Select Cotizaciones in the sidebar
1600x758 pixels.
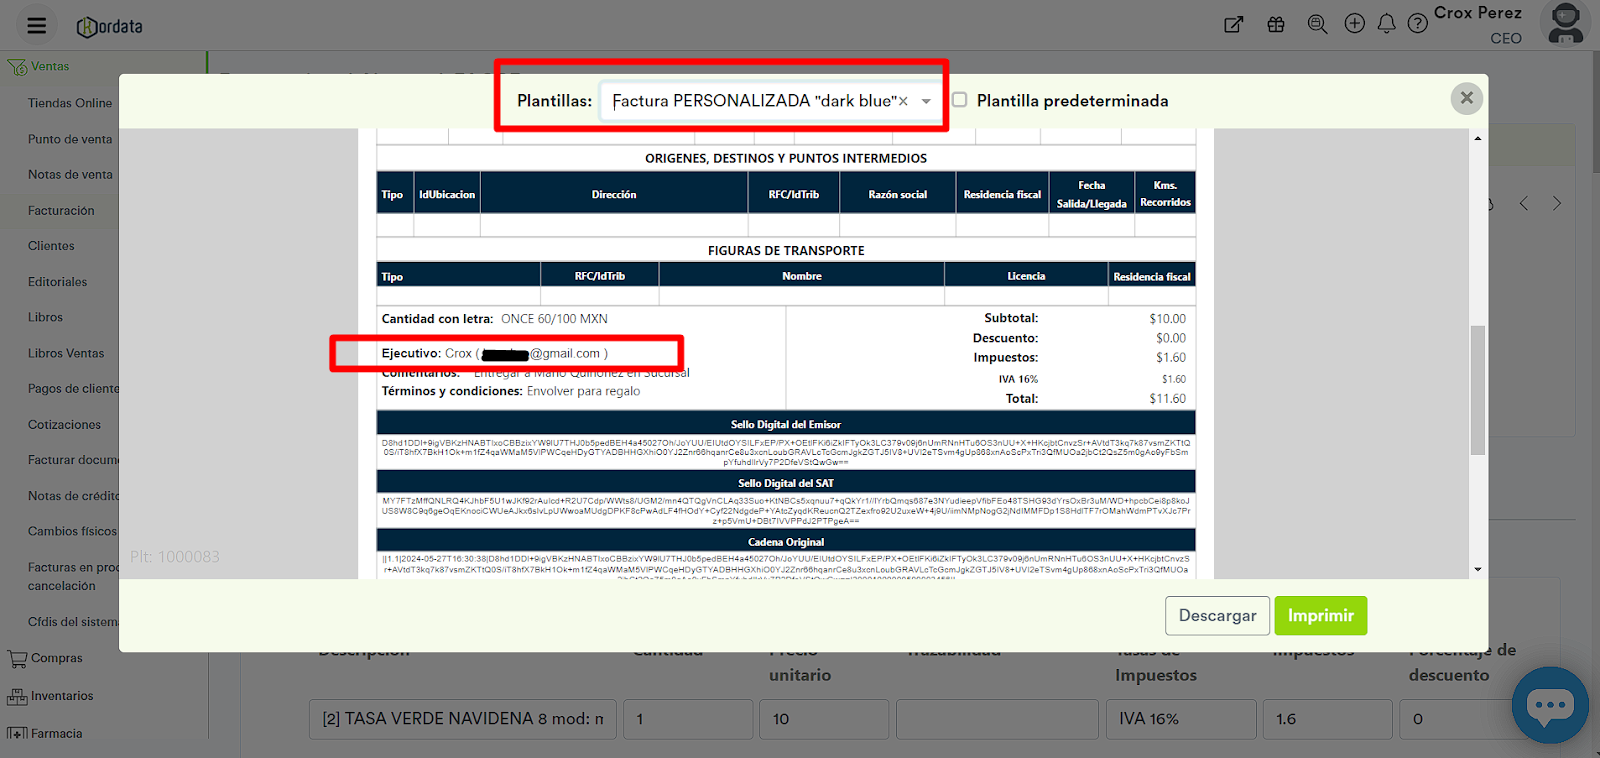(64, 425)
